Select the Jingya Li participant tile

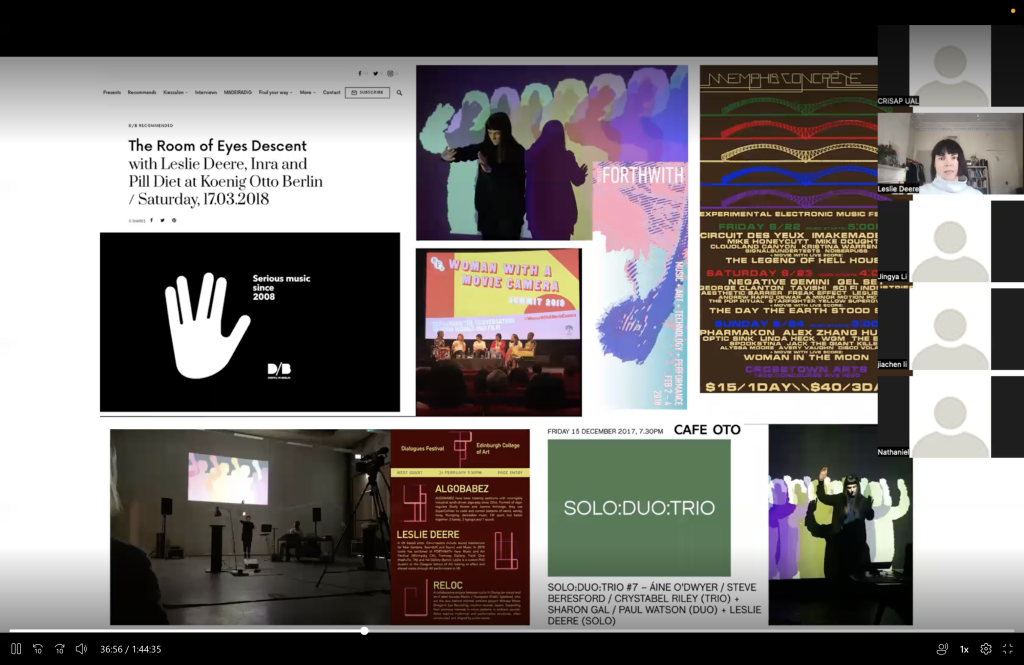coord(950,241)
